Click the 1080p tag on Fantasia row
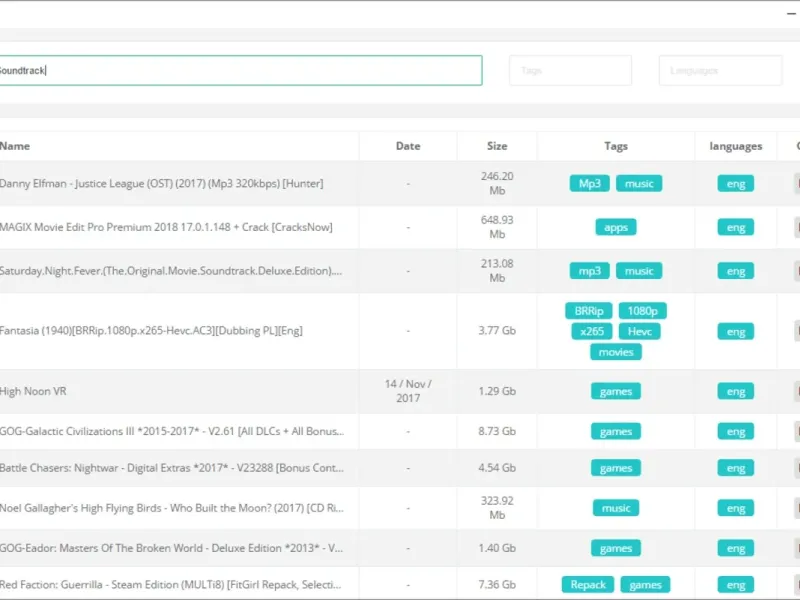Screen dimensions: 800x600 click(642, 311)
